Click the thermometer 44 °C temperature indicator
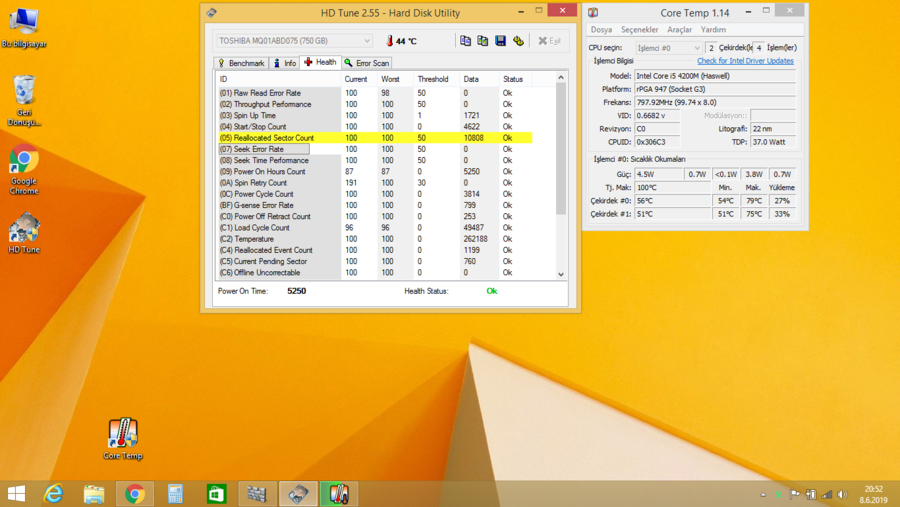900x507 pixels. coord(401,41)
